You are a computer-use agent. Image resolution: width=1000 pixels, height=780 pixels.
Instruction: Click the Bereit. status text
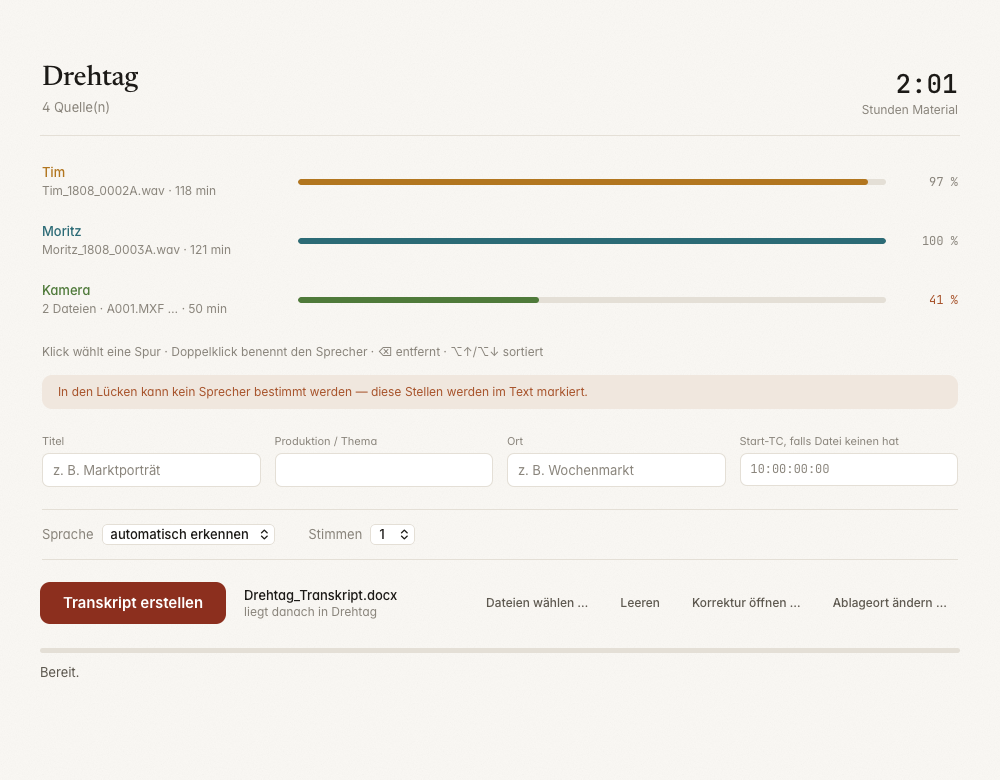tap(59, 672)
